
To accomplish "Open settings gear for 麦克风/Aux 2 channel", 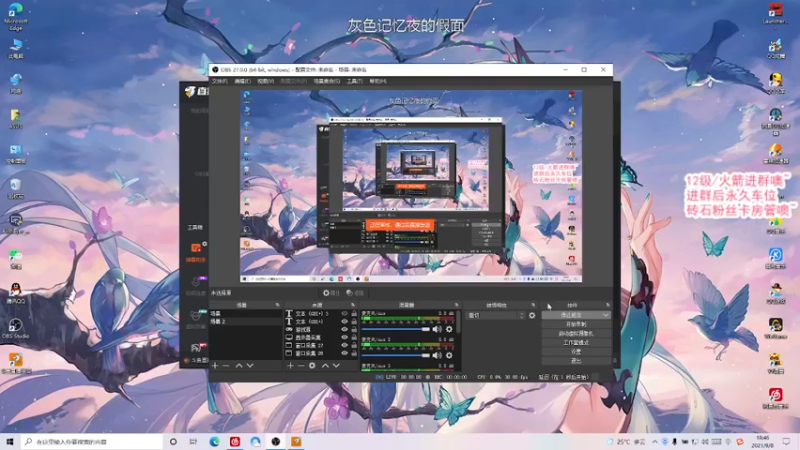I will click(x=449, y=356).
